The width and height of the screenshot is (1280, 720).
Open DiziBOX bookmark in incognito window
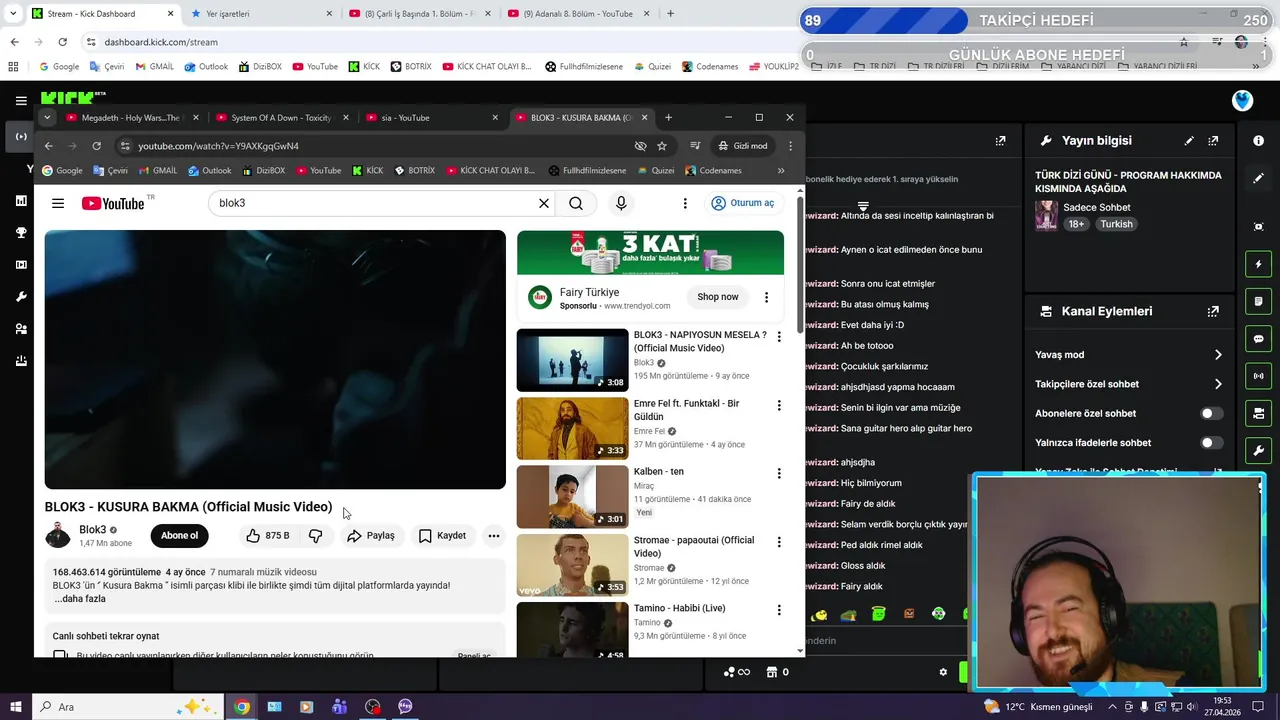[x=263, y=171]
